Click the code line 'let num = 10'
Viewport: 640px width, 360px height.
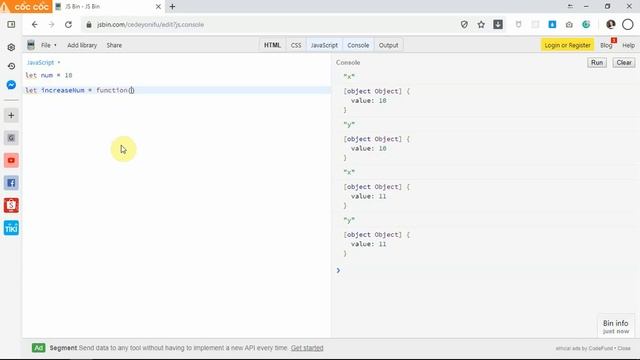tap(49, 75)
